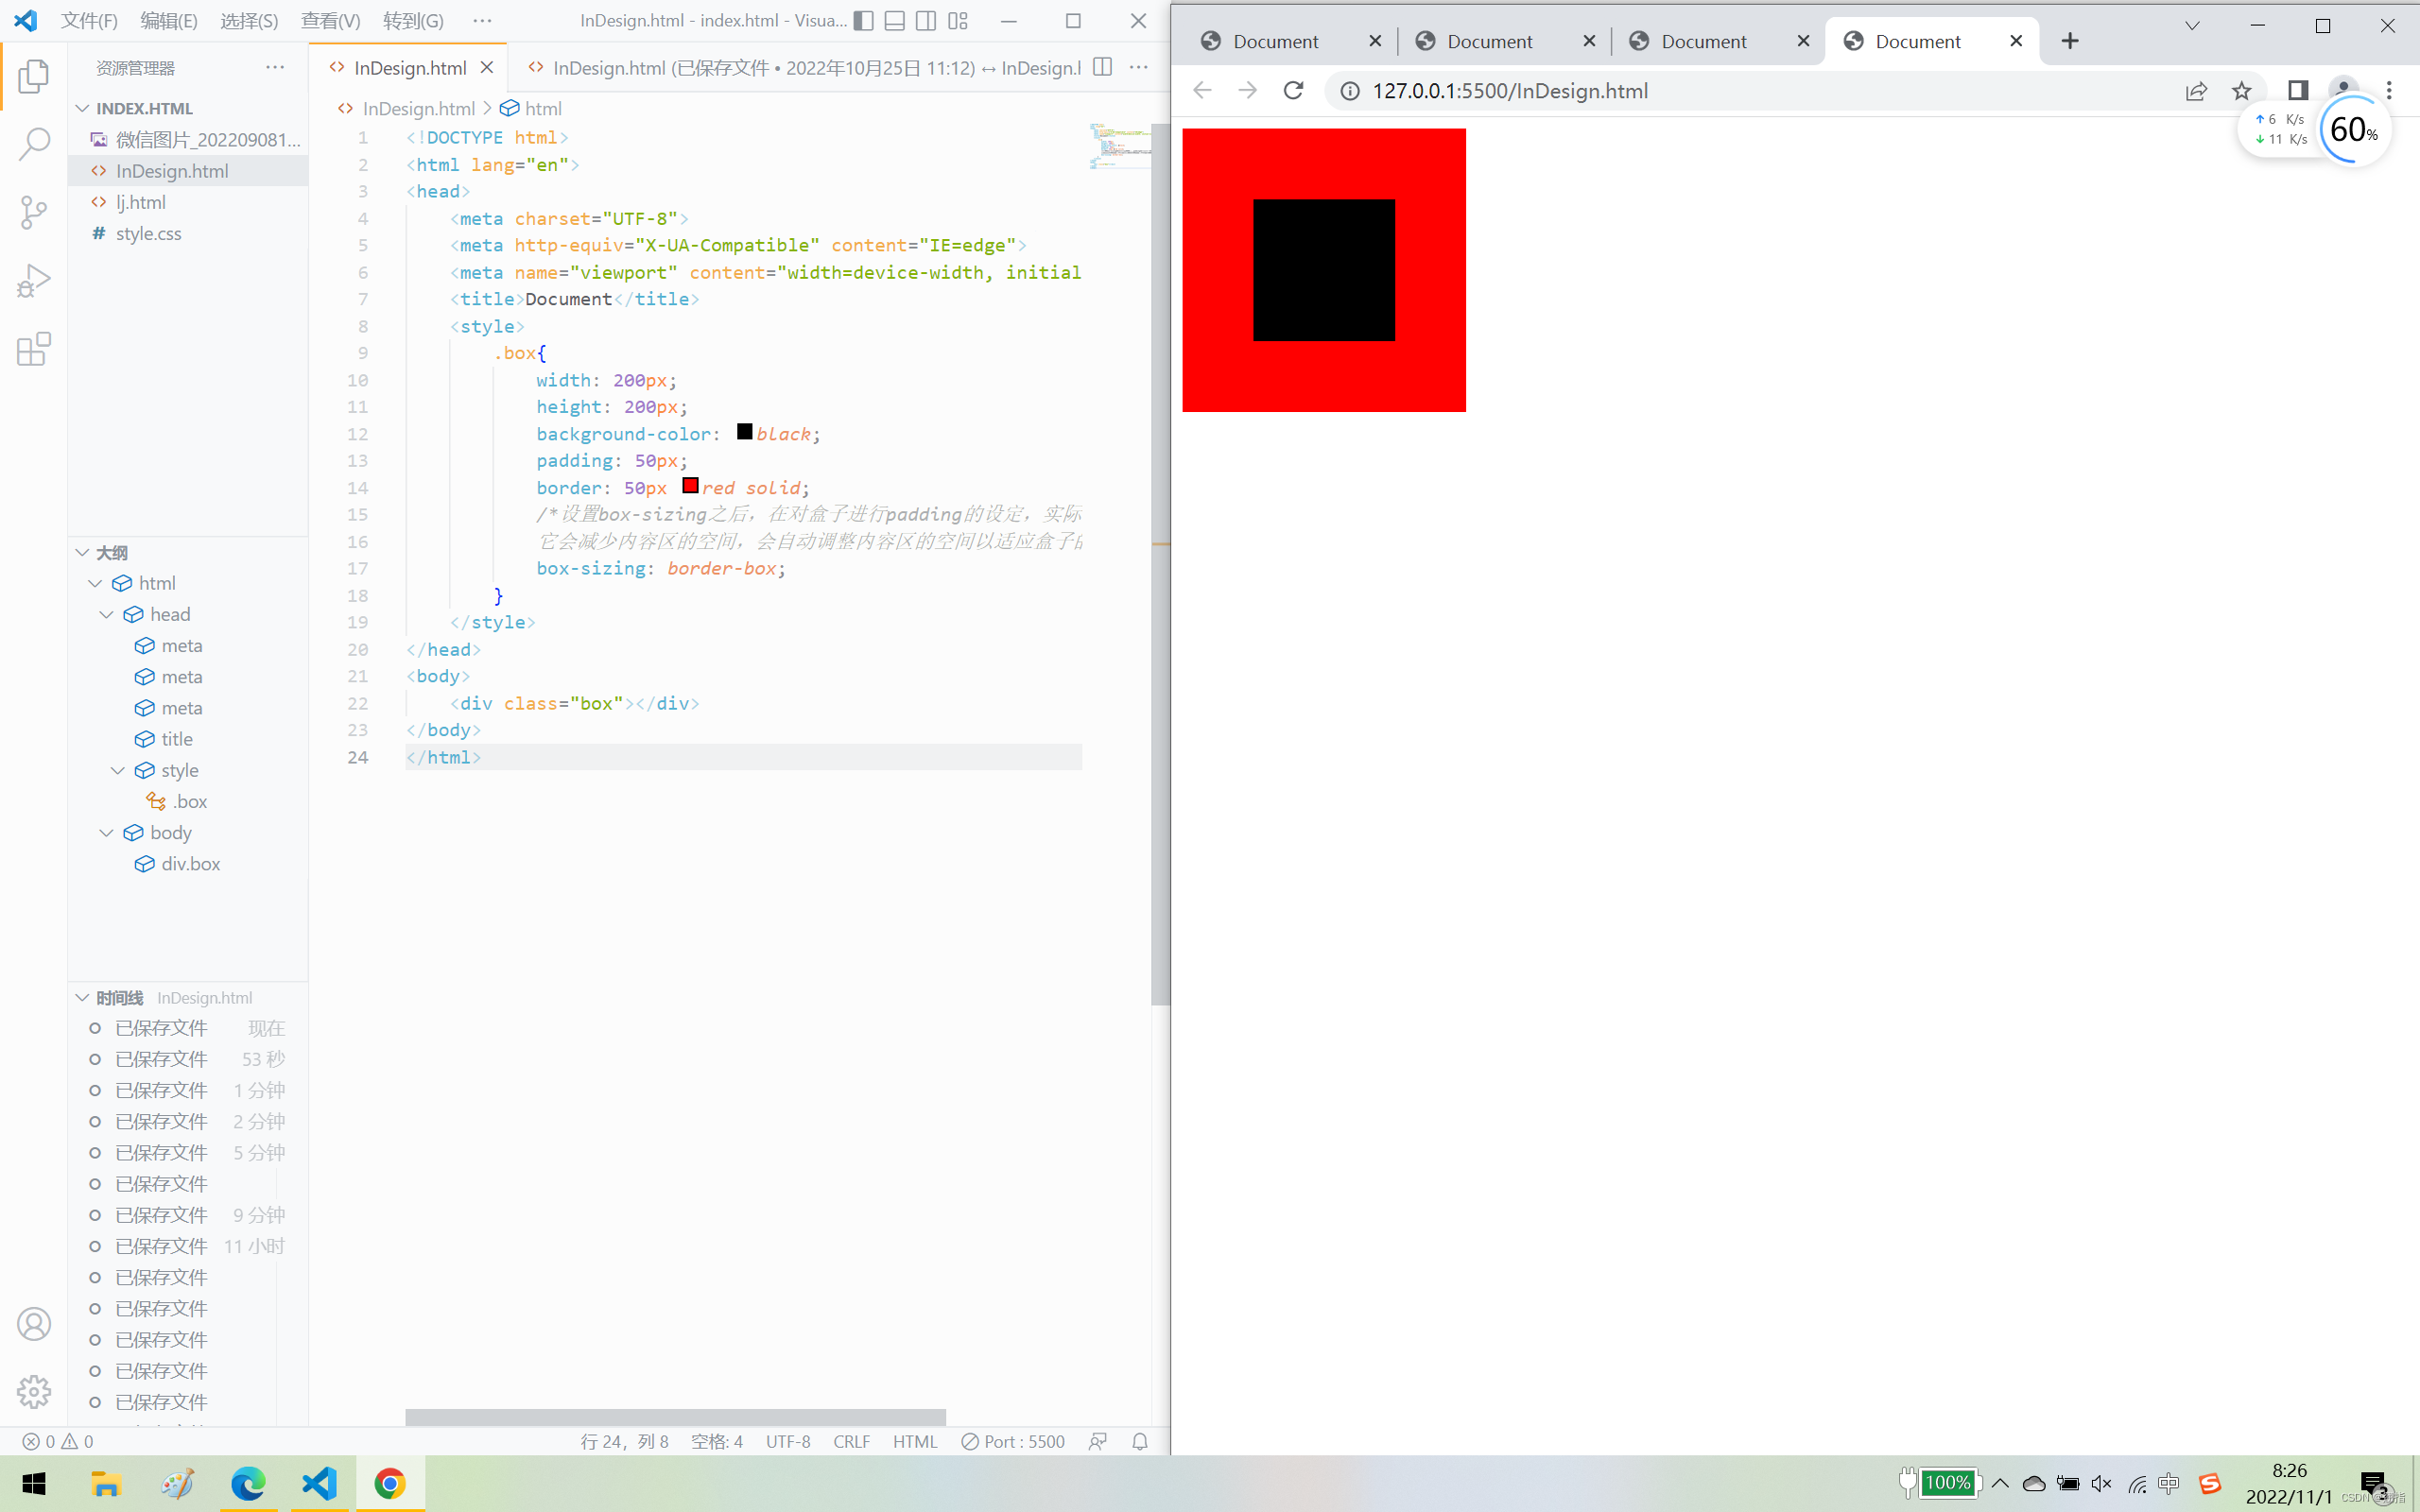Open the 转到(G) menu
Image resolution: width=2420 pixels, height=1512 pixels.
[x=413, y=21]
